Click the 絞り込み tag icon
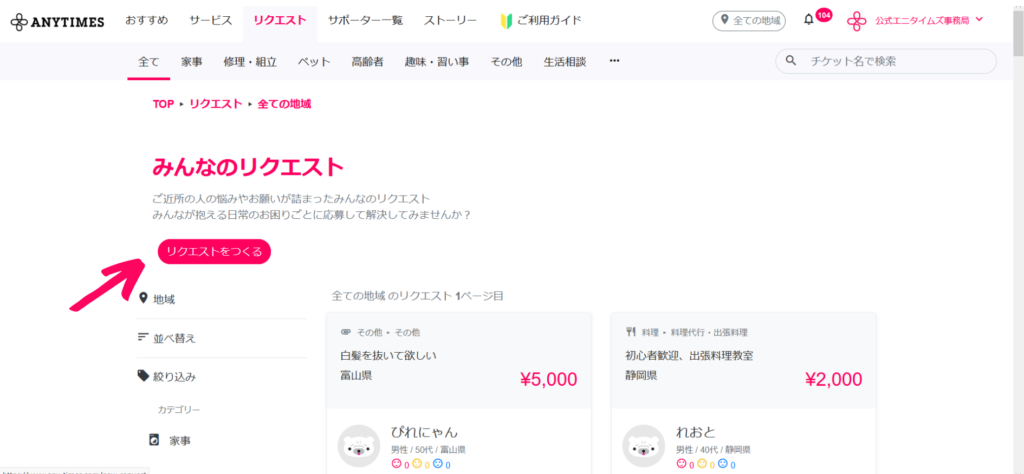 143,376
